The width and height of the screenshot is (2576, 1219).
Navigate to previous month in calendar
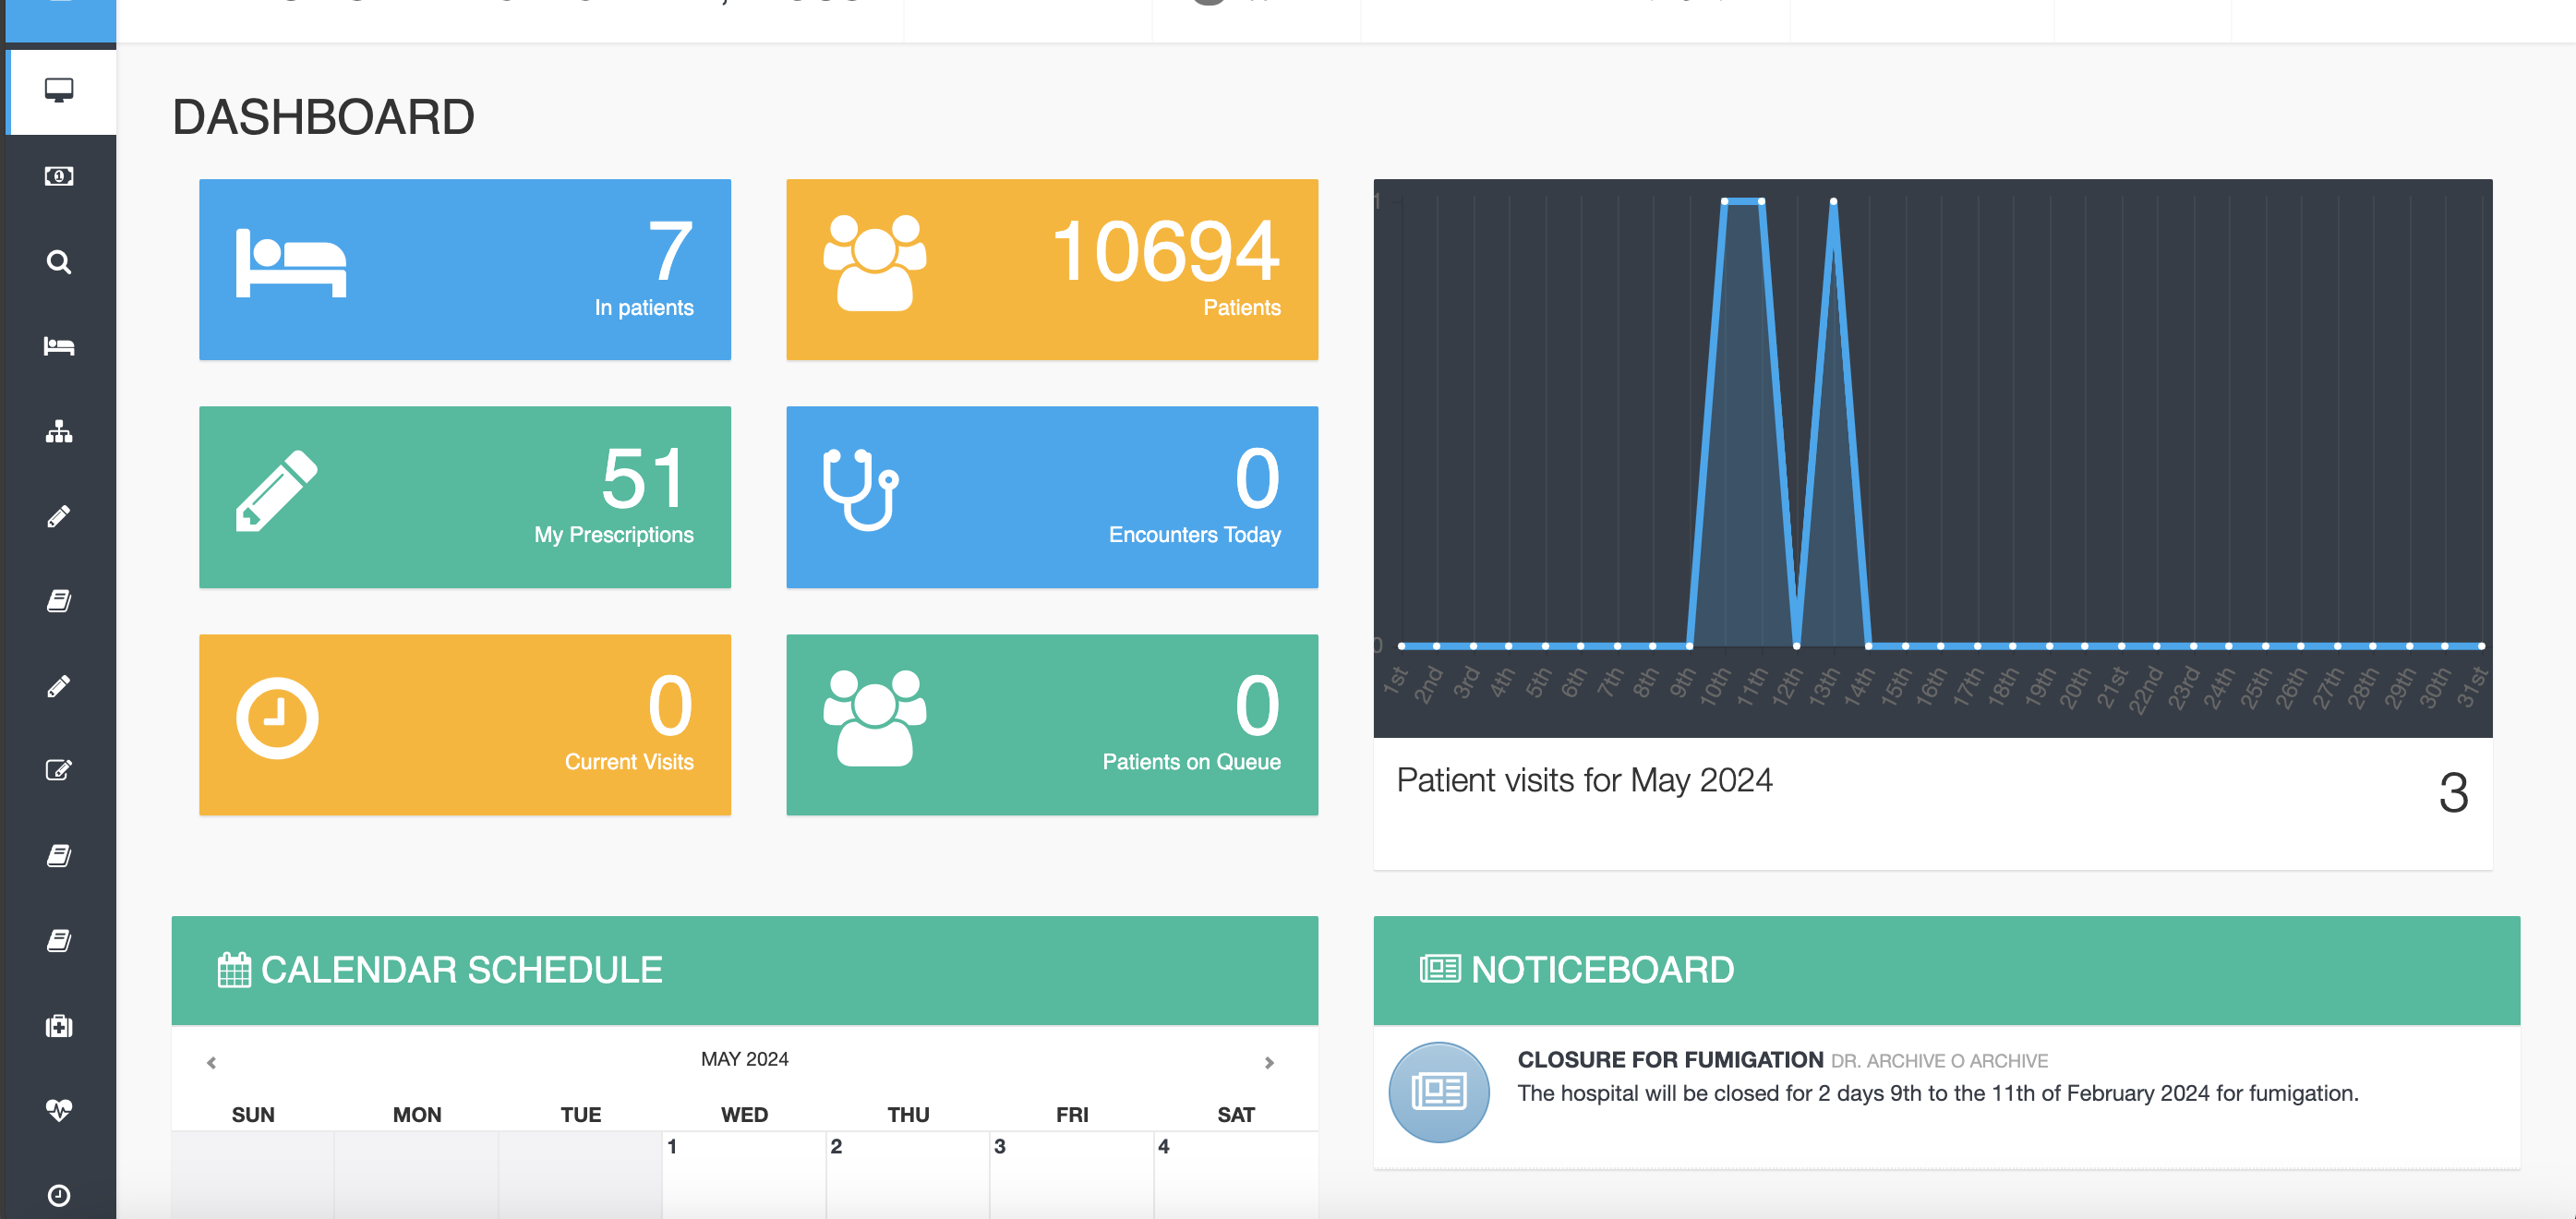212,1061
